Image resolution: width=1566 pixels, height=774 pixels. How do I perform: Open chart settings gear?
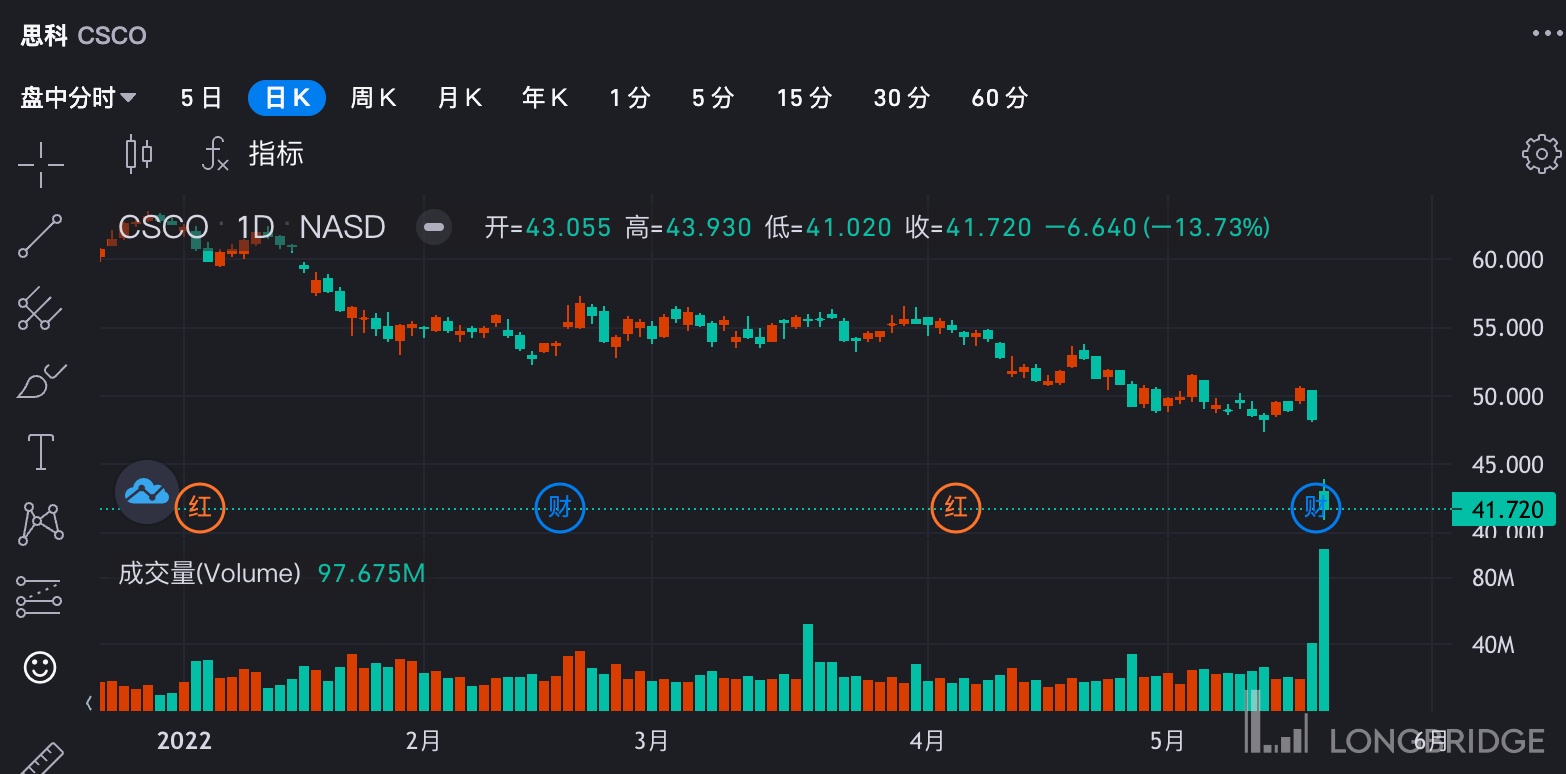click(x=1541, y=154)
